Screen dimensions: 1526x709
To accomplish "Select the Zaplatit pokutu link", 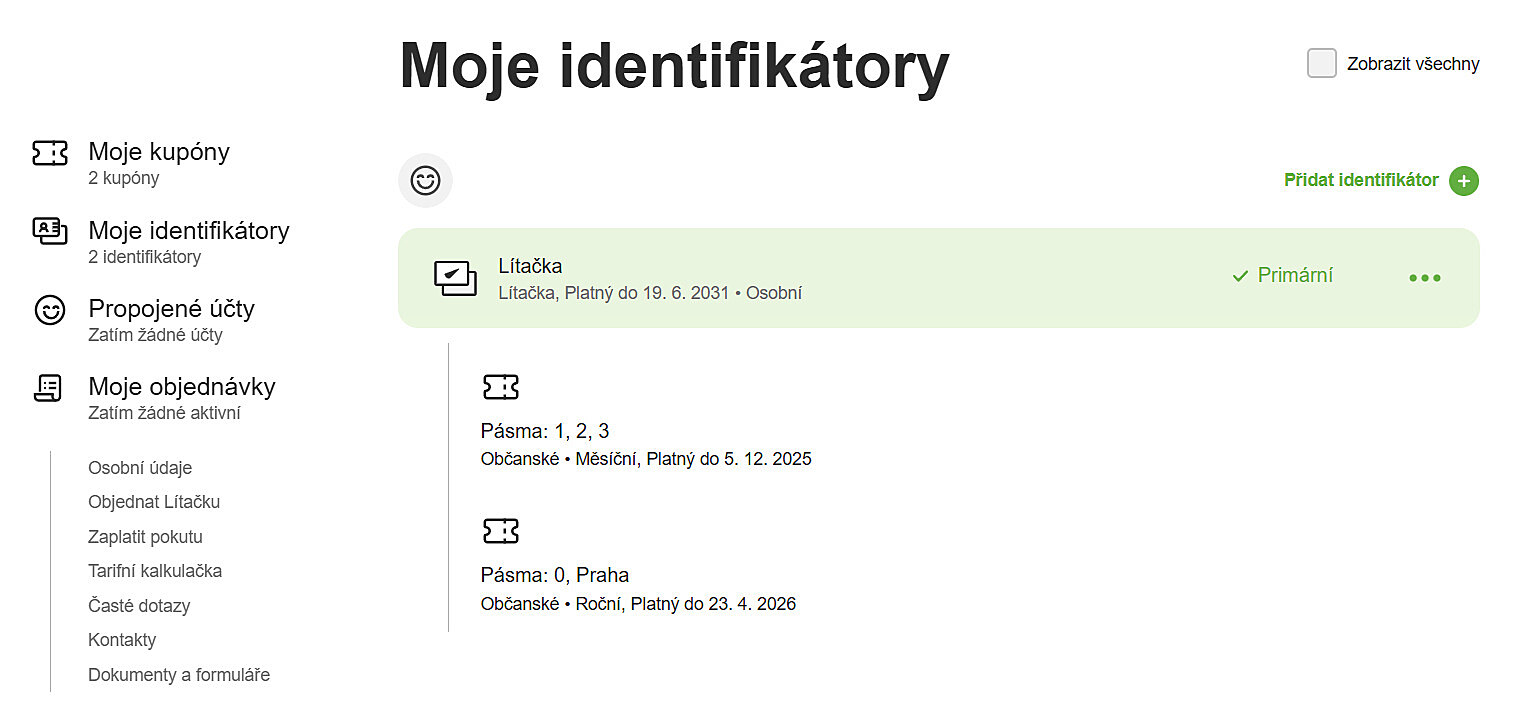I will click(x=145, y=537).
